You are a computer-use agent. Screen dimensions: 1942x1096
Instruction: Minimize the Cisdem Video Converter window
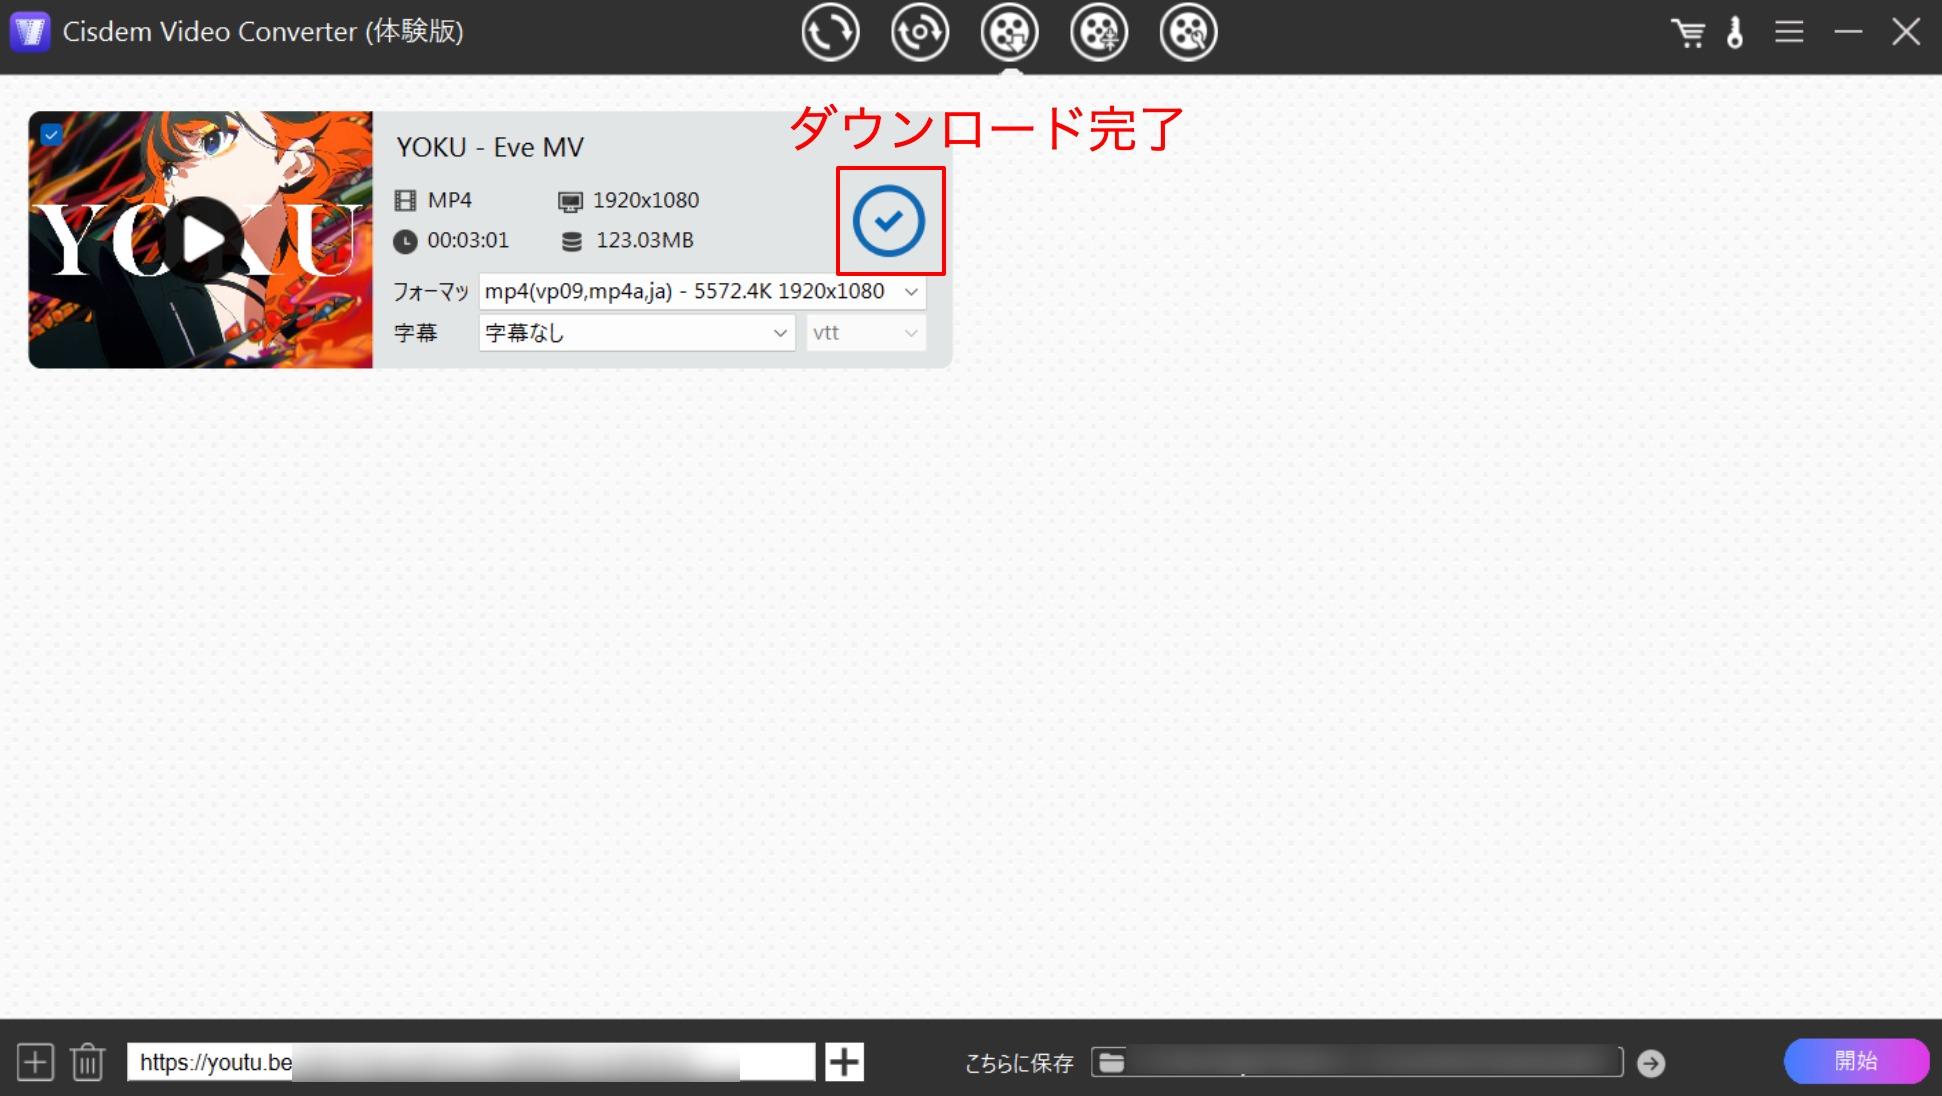coord(1848,32)
